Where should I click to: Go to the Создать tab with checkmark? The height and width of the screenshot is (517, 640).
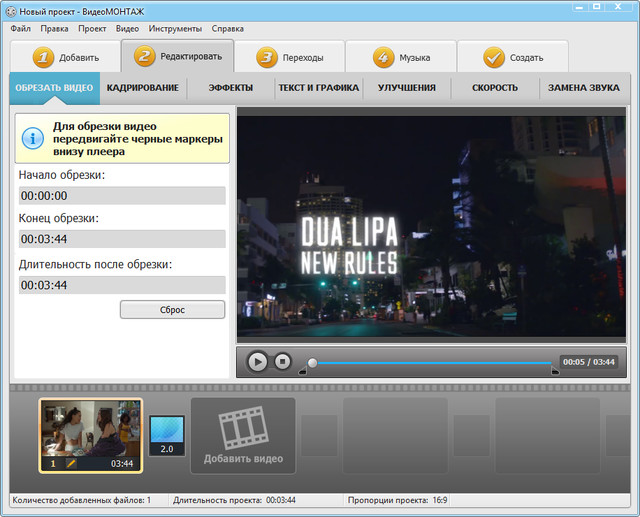(513, 58)
